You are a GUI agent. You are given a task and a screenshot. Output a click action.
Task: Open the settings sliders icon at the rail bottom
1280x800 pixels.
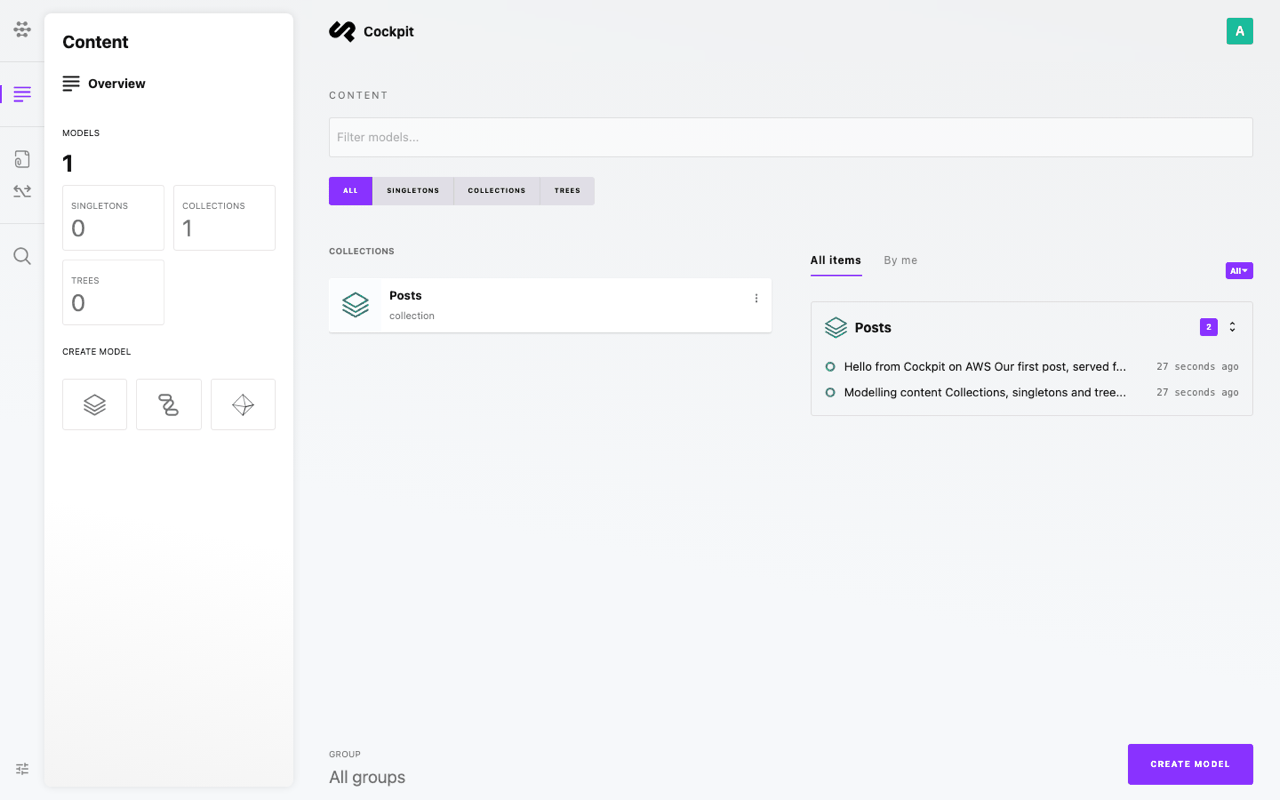[x=22, y=769]
